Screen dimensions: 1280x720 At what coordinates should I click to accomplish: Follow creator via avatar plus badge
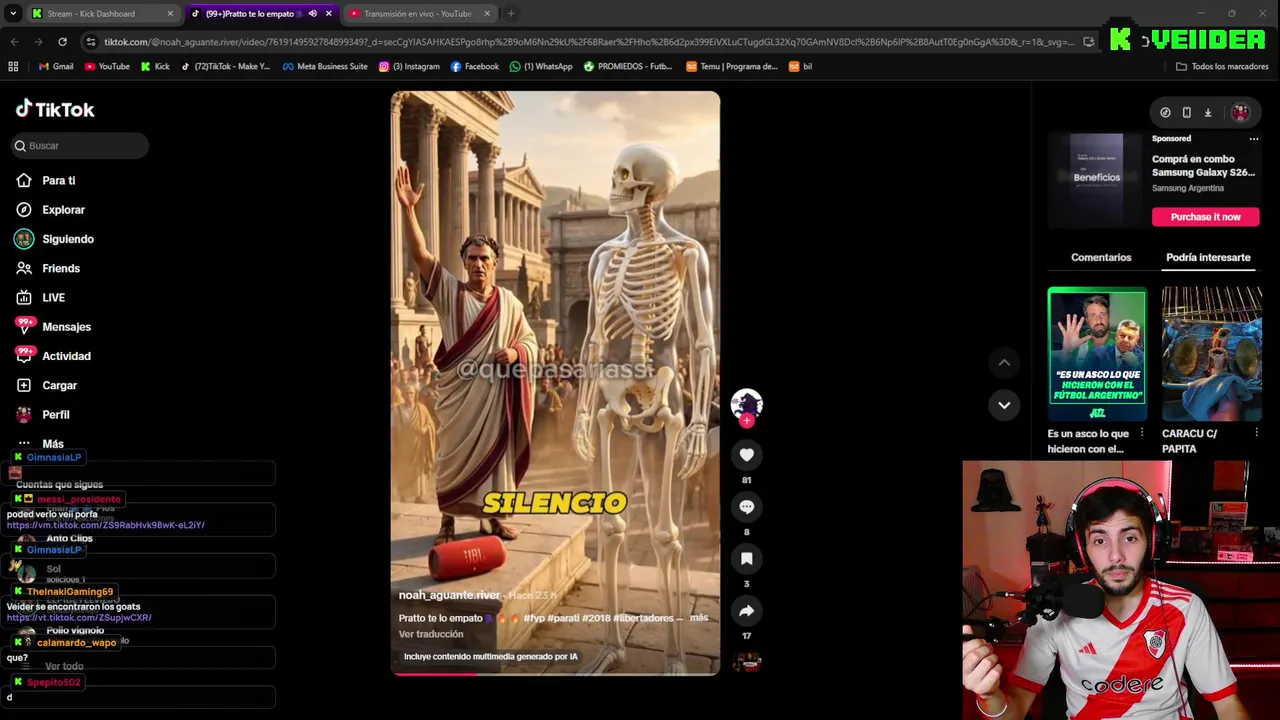(746, 421)
